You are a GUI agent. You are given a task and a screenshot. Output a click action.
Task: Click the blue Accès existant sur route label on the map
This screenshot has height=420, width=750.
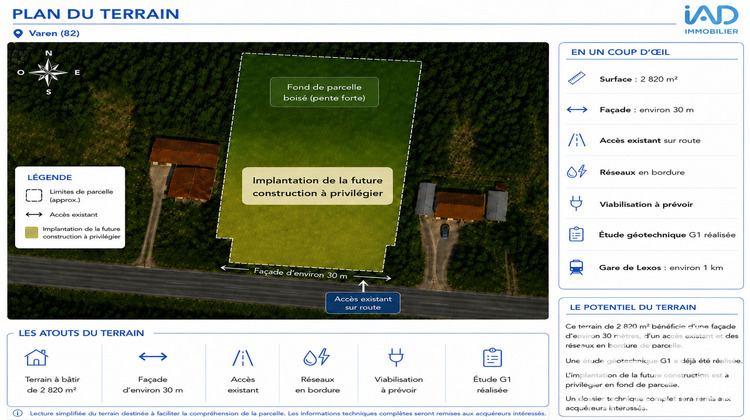click(x=363, y=303)
